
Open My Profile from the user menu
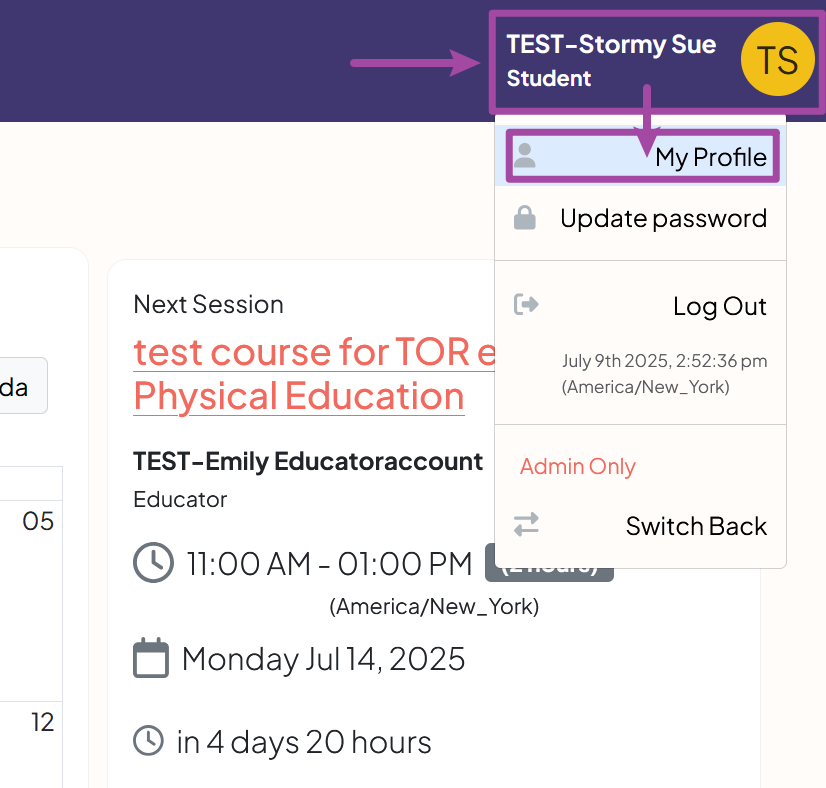click(710, 157)
